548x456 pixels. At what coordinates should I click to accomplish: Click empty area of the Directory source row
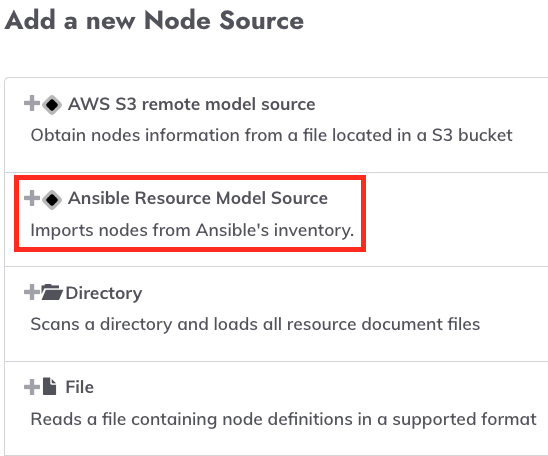(349, 294)
